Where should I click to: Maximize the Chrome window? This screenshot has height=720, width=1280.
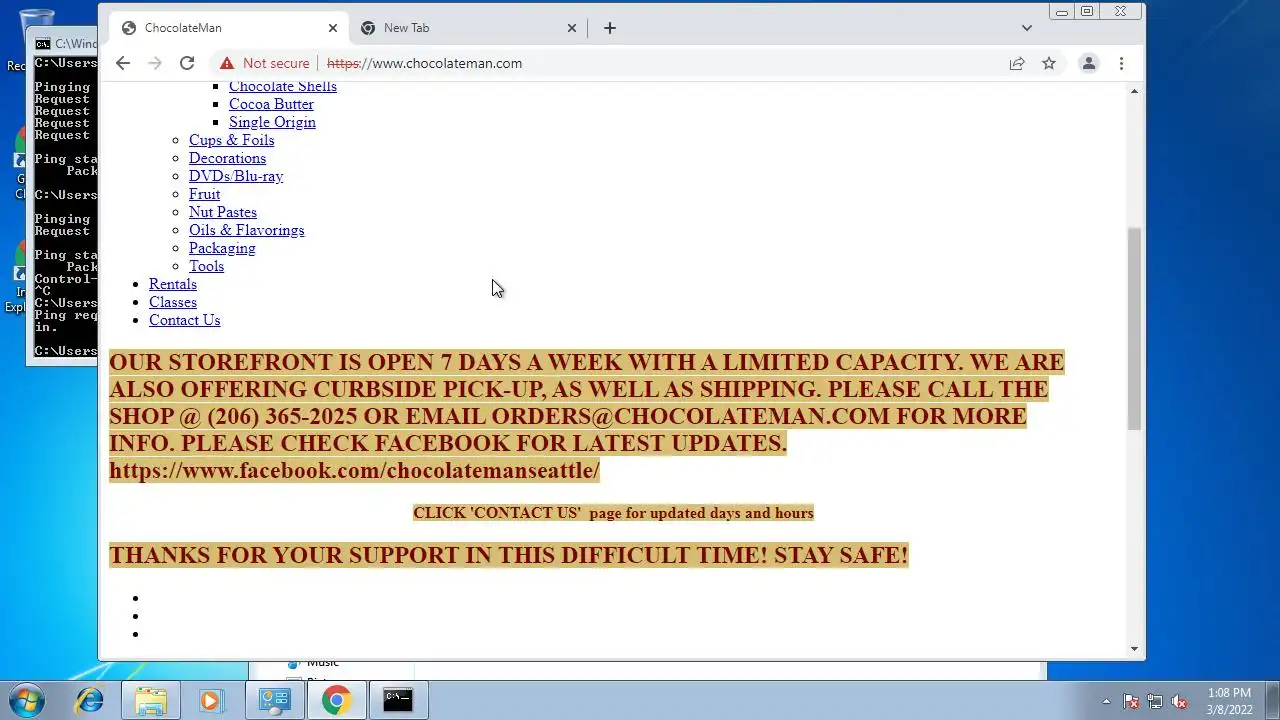click(x=1087, y=12)
